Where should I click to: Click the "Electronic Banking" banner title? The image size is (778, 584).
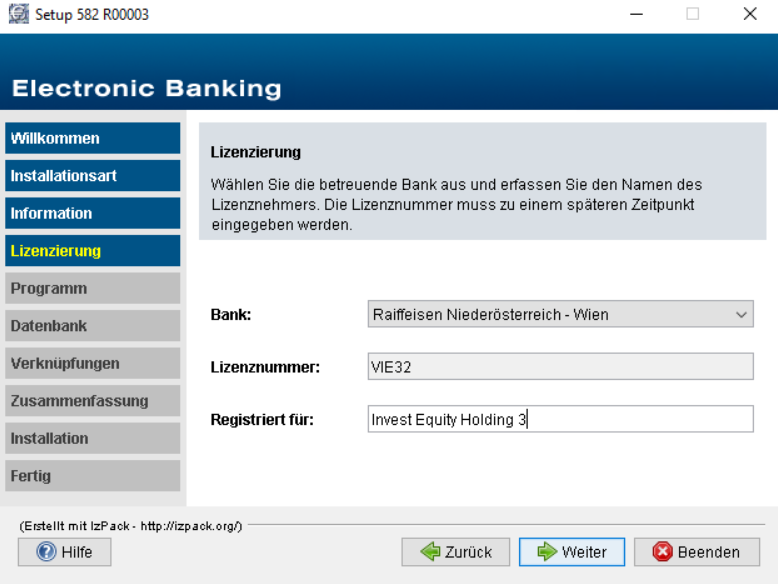point(146,88)
